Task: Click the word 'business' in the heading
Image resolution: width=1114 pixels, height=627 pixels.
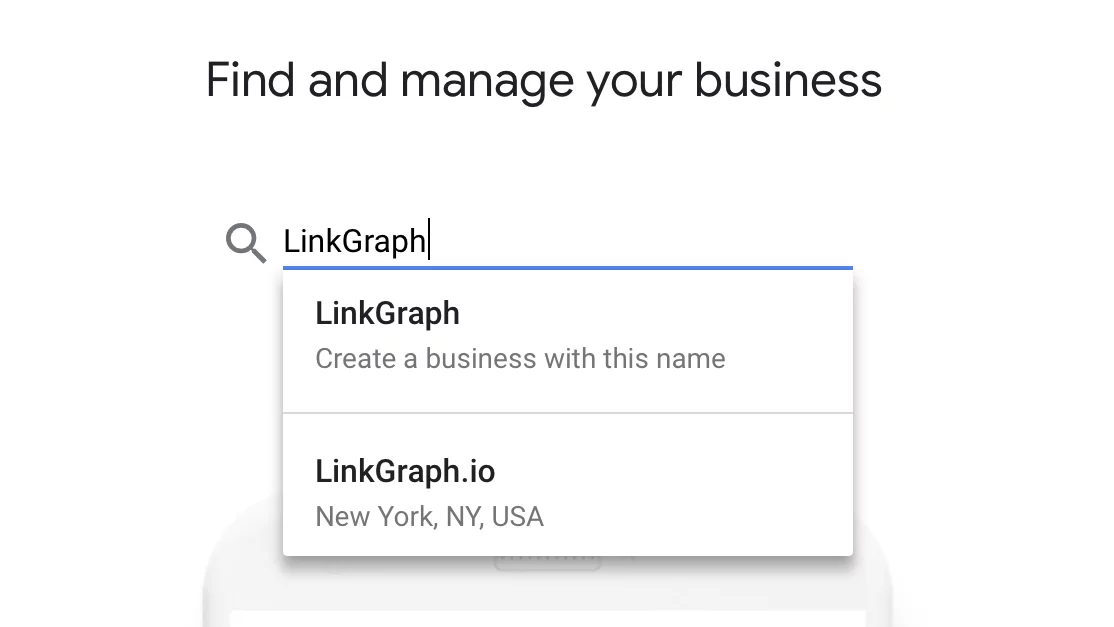Action: click(x=788, y=80)
